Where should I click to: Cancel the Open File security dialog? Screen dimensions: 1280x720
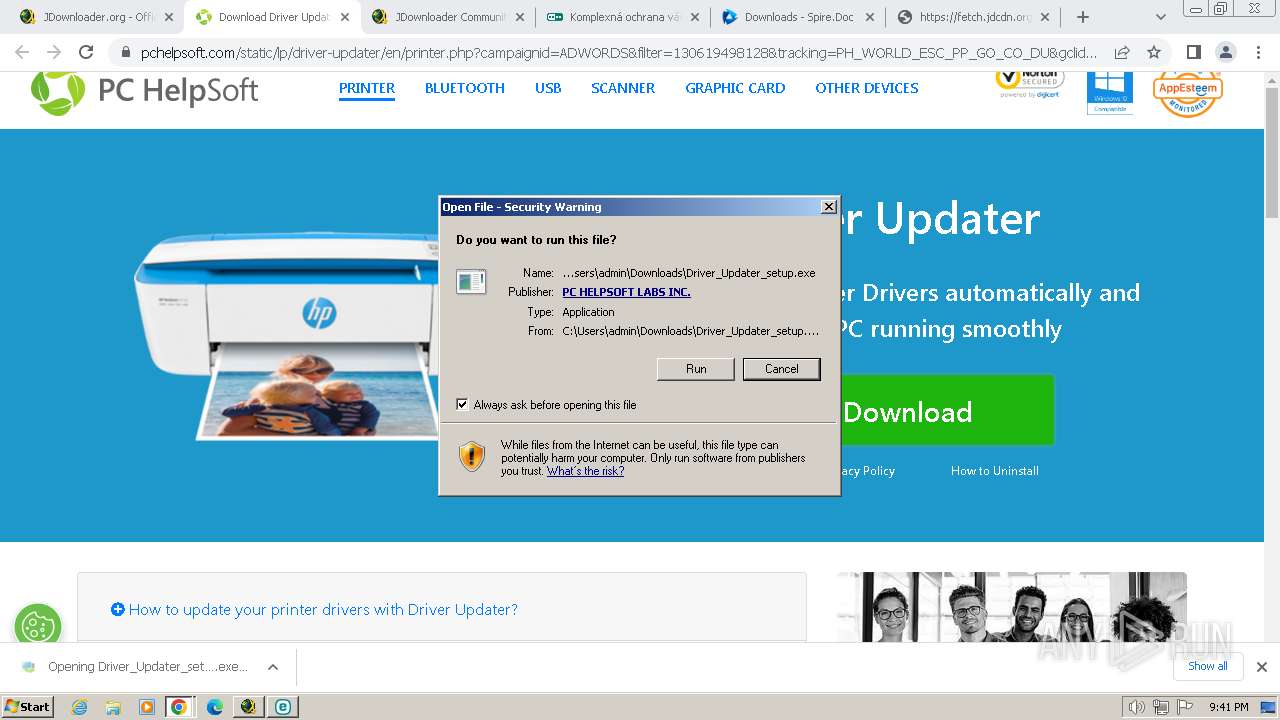781,369
